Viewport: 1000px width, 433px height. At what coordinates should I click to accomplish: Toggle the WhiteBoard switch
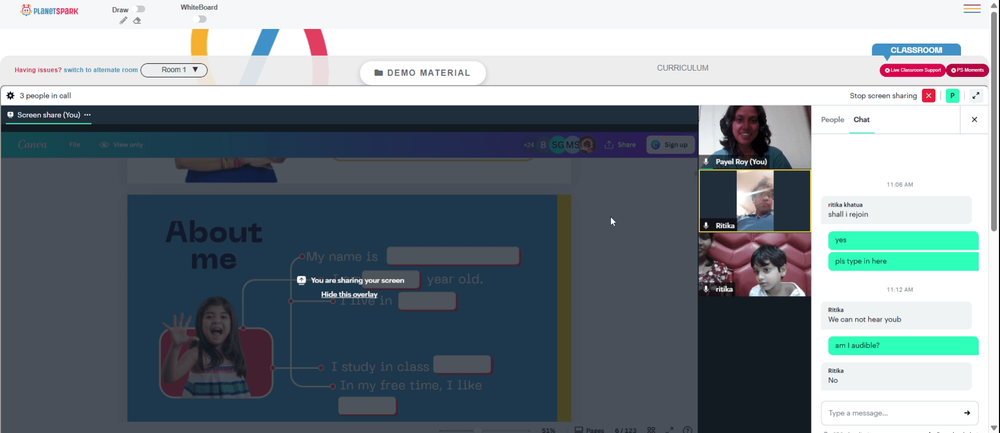pyautogui.click(x=201, y=19)
